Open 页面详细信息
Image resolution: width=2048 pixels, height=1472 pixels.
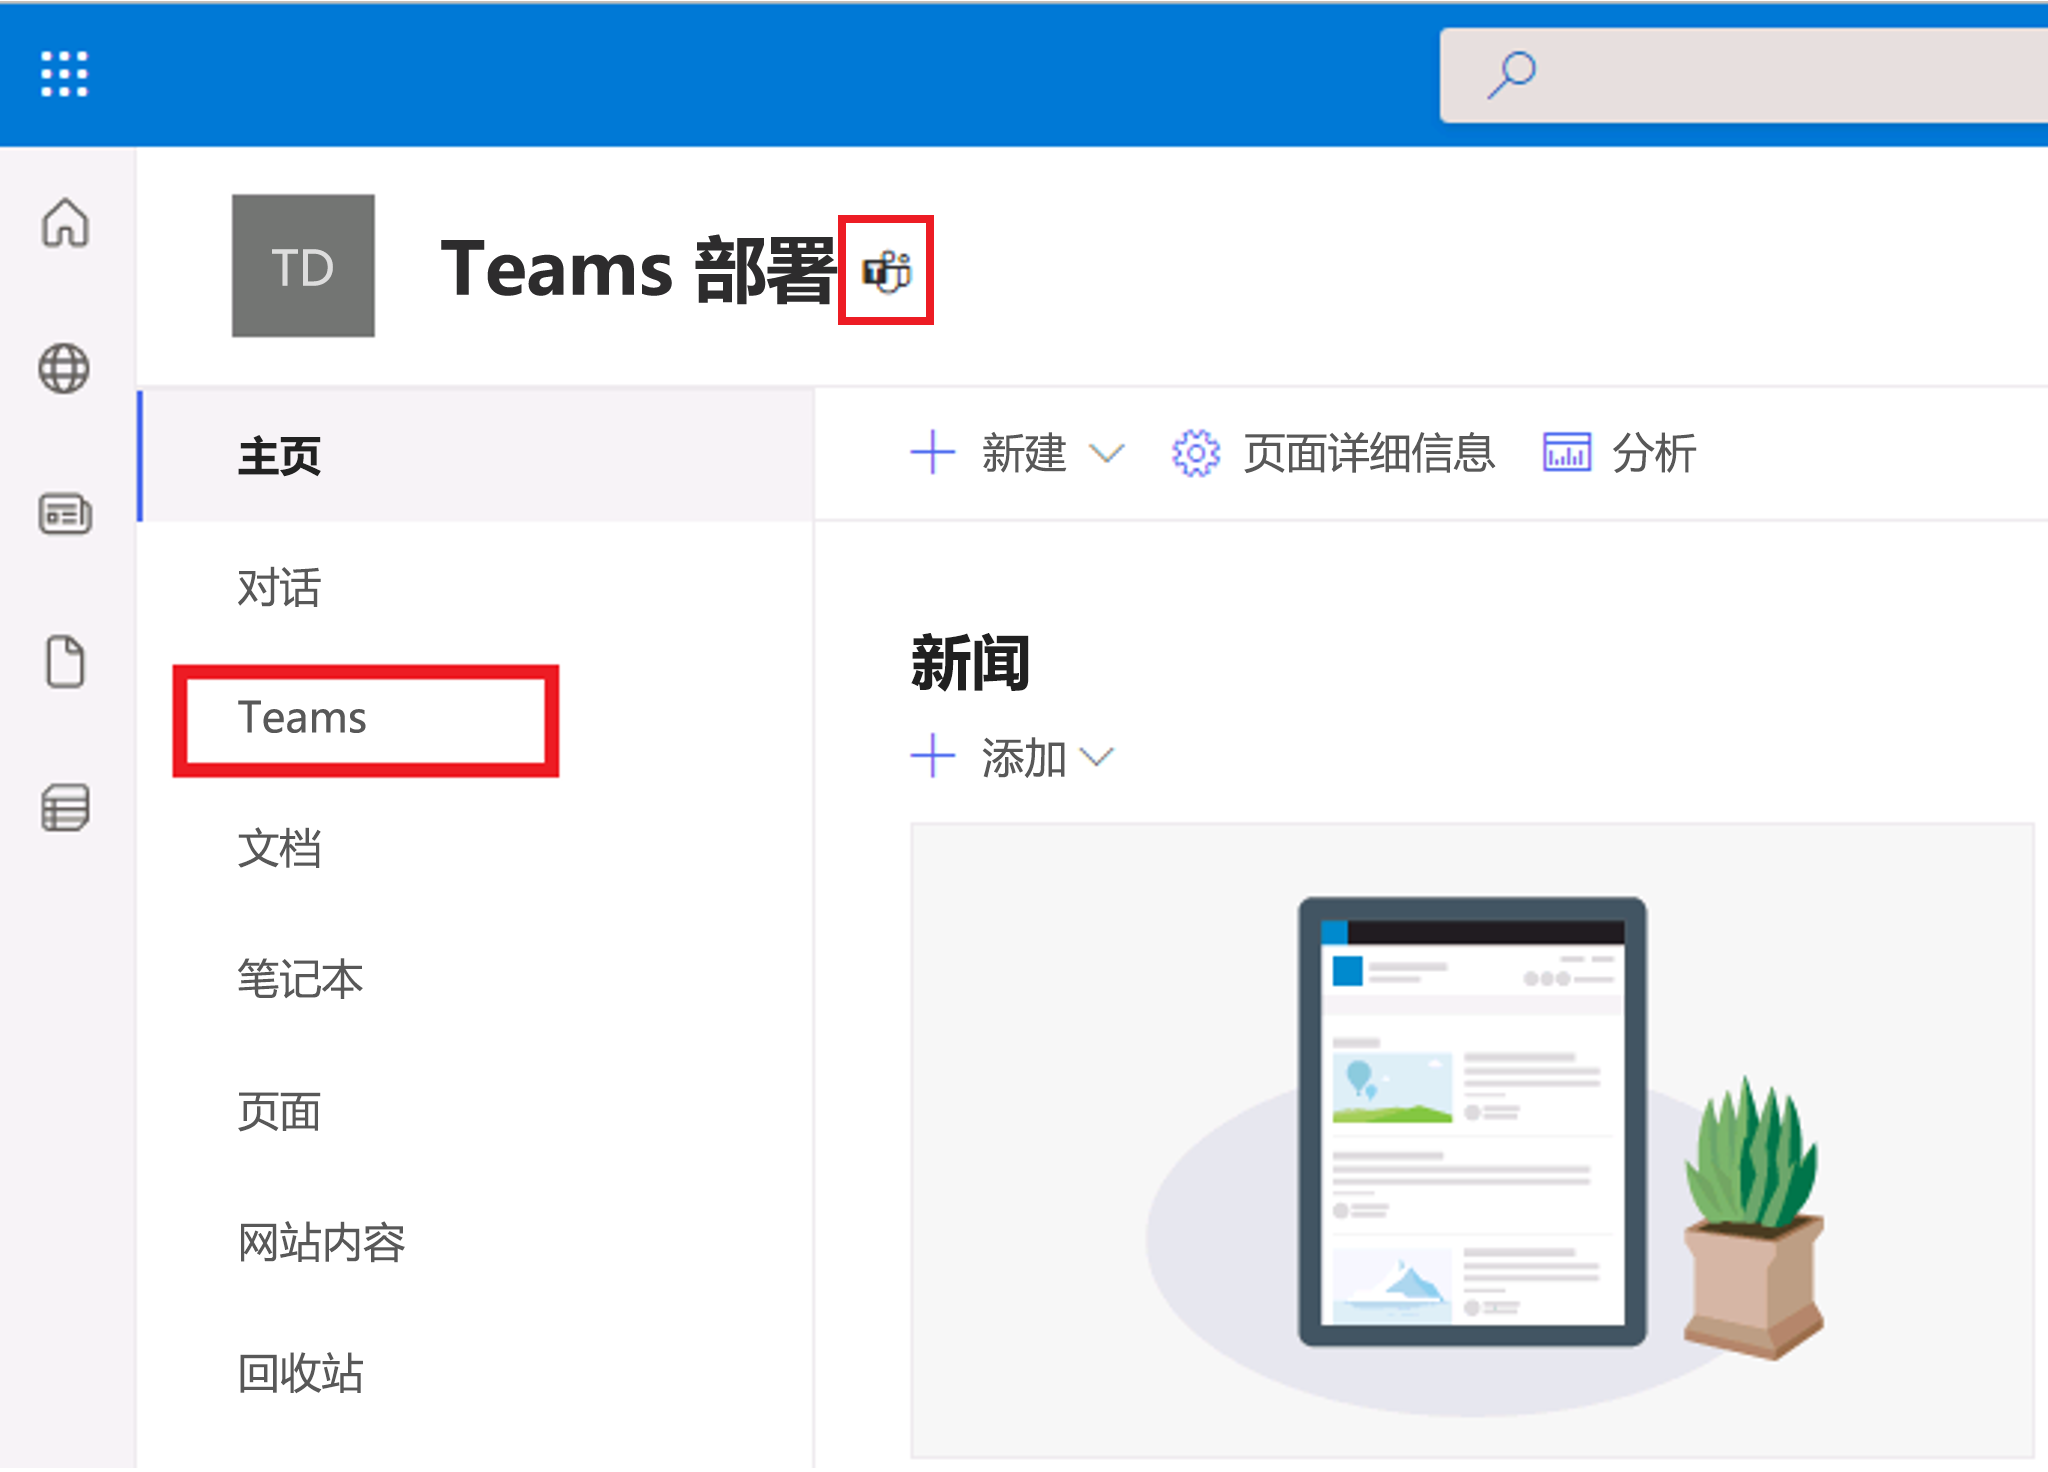[1369, 453]
